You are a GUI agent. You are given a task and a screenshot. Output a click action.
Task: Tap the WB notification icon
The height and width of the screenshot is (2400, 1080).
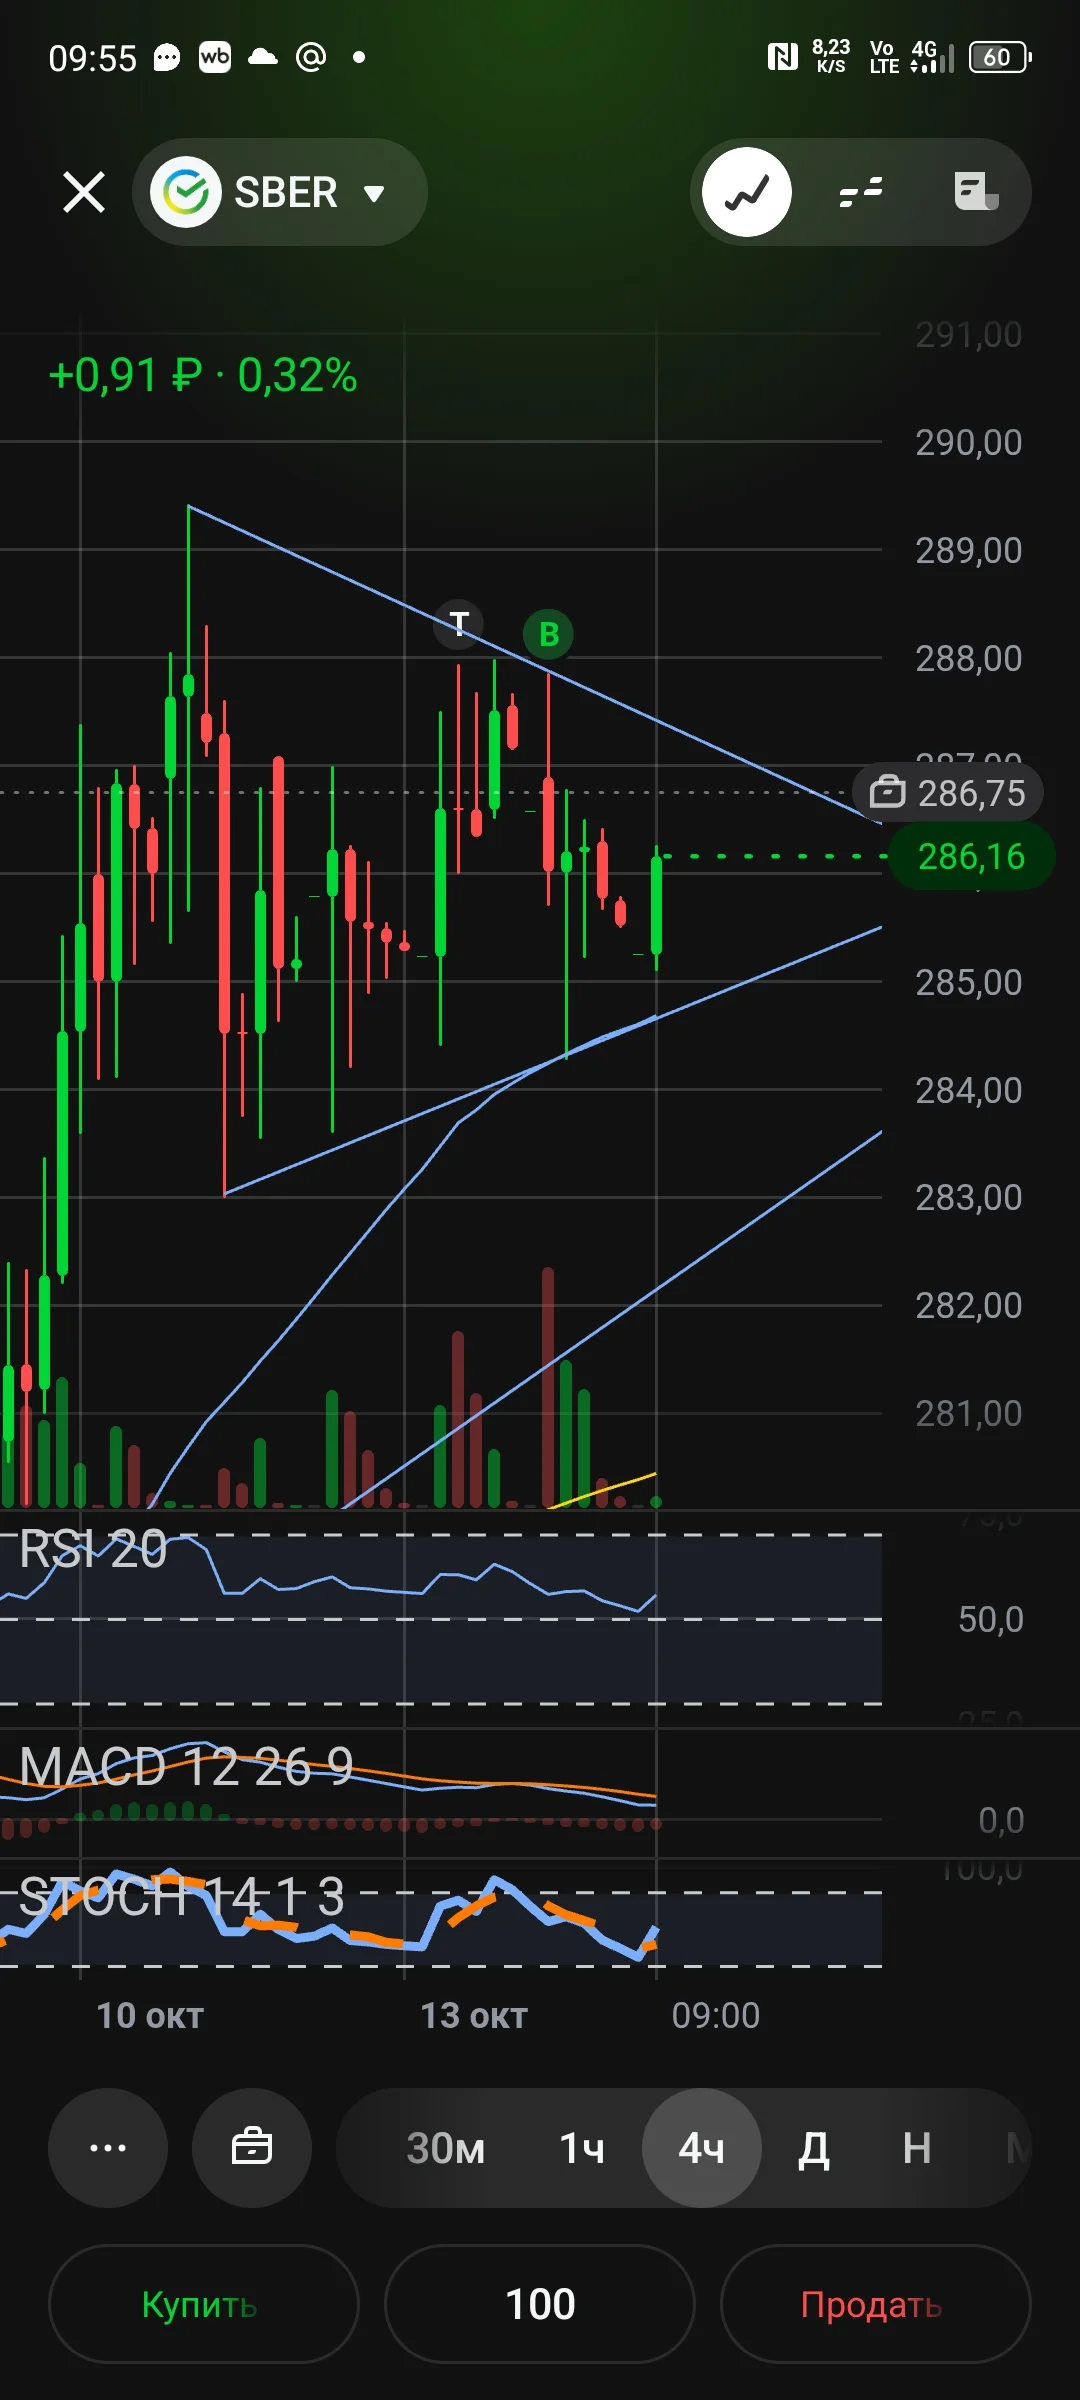click(x=215, y=57)
